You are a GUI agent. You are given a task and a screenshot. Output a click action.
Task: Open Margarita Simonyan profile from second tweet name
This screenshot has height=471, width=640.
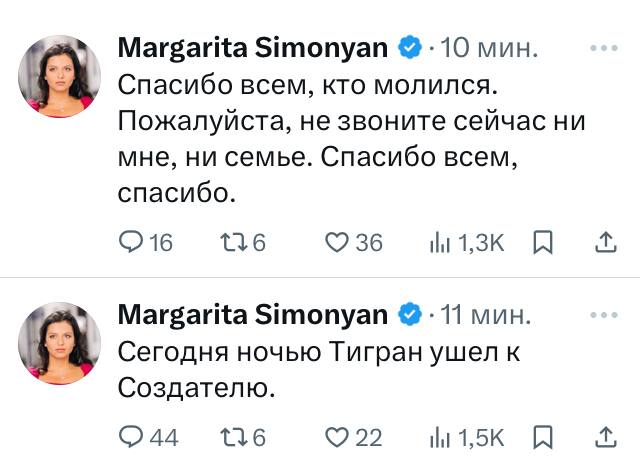(253, 315)
